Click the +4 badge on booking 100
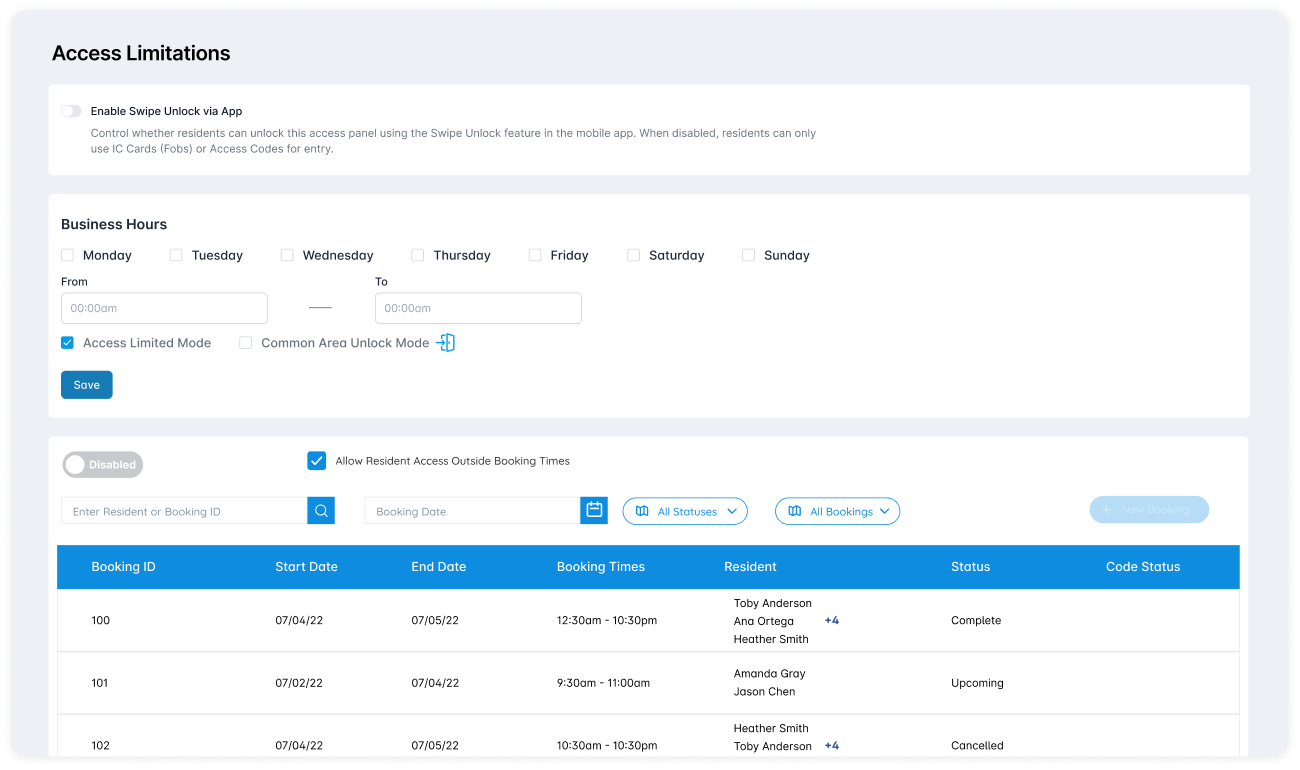The image size is (1300, 770). (831, 621)
